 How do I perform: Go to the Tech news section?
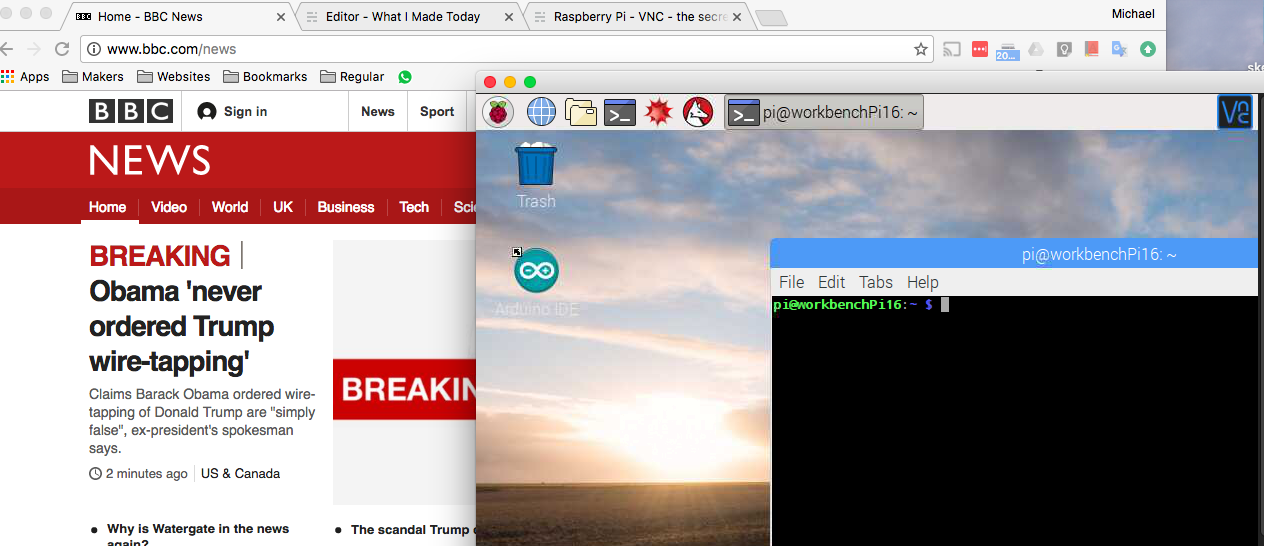click(414, 207)
